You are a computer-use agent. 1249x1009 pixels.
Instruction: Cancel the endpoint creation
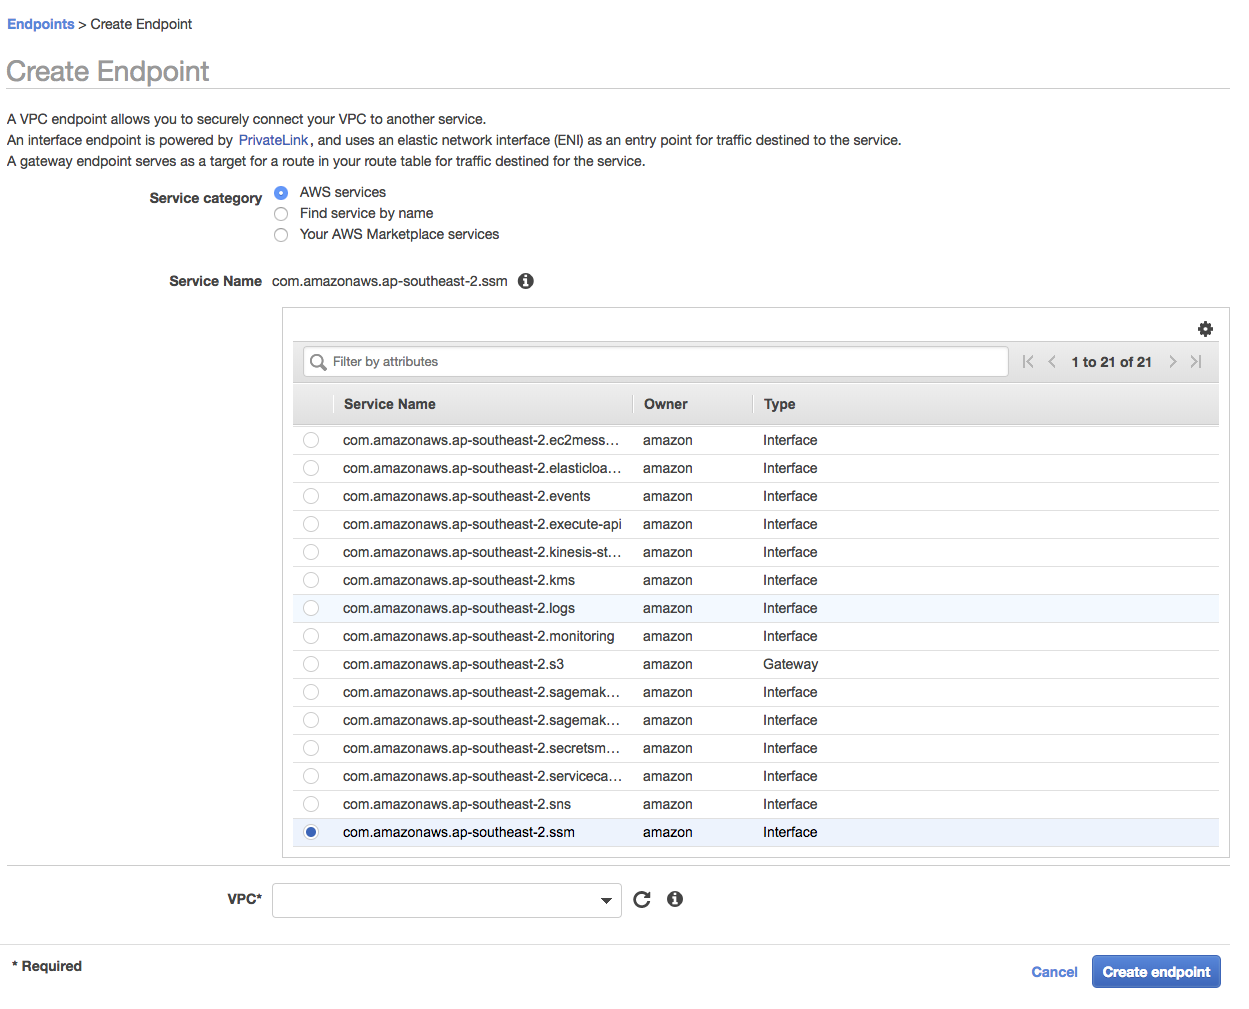tap(1054, 971)
